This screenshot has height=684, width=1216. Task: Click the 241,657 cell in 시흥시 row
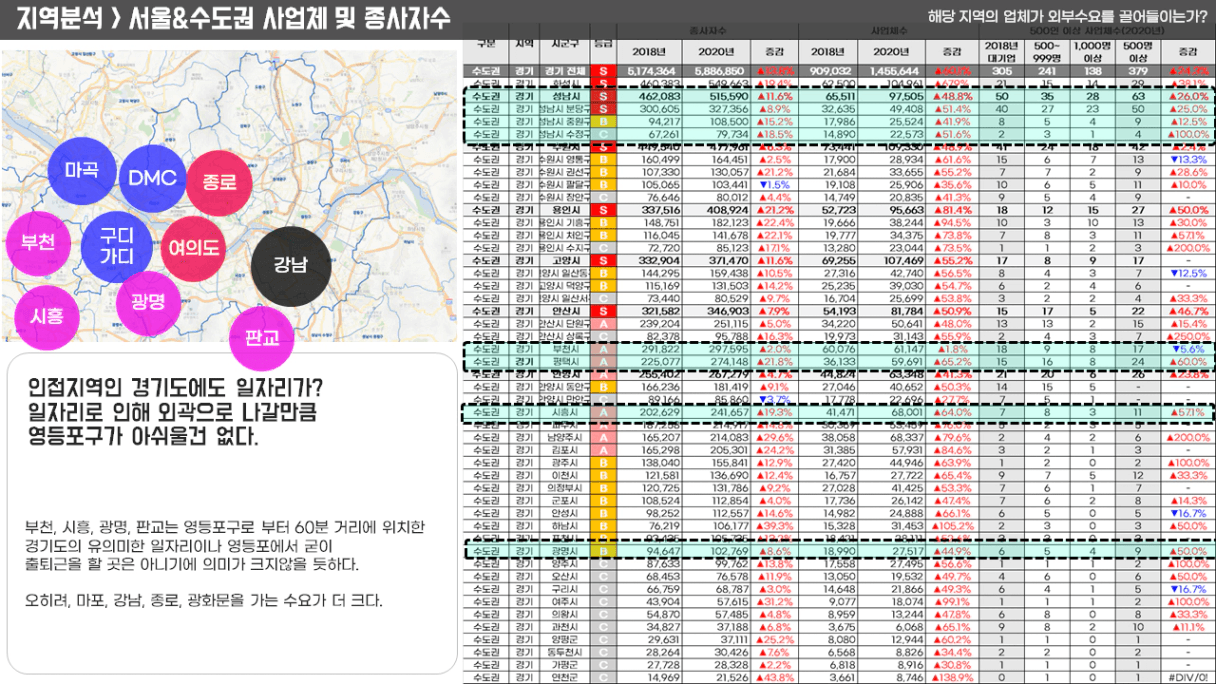[718, 411]
